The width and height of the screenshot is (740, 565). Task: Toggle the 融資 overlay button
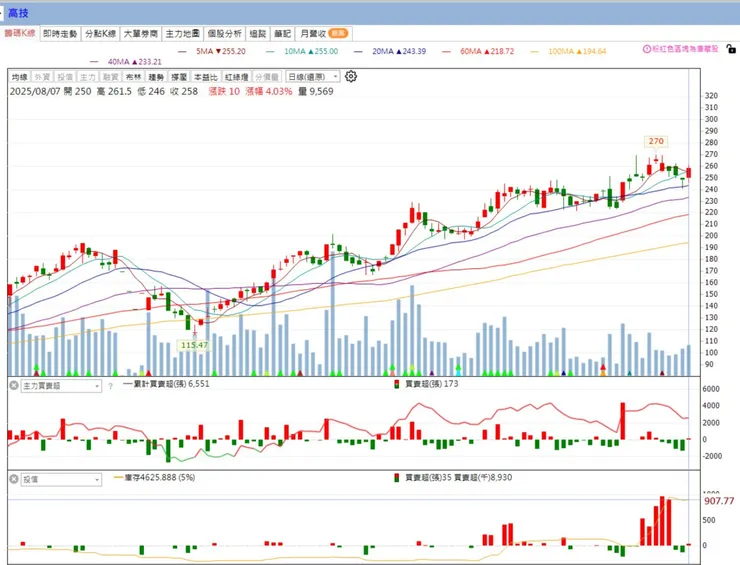(x=110, y=77)
